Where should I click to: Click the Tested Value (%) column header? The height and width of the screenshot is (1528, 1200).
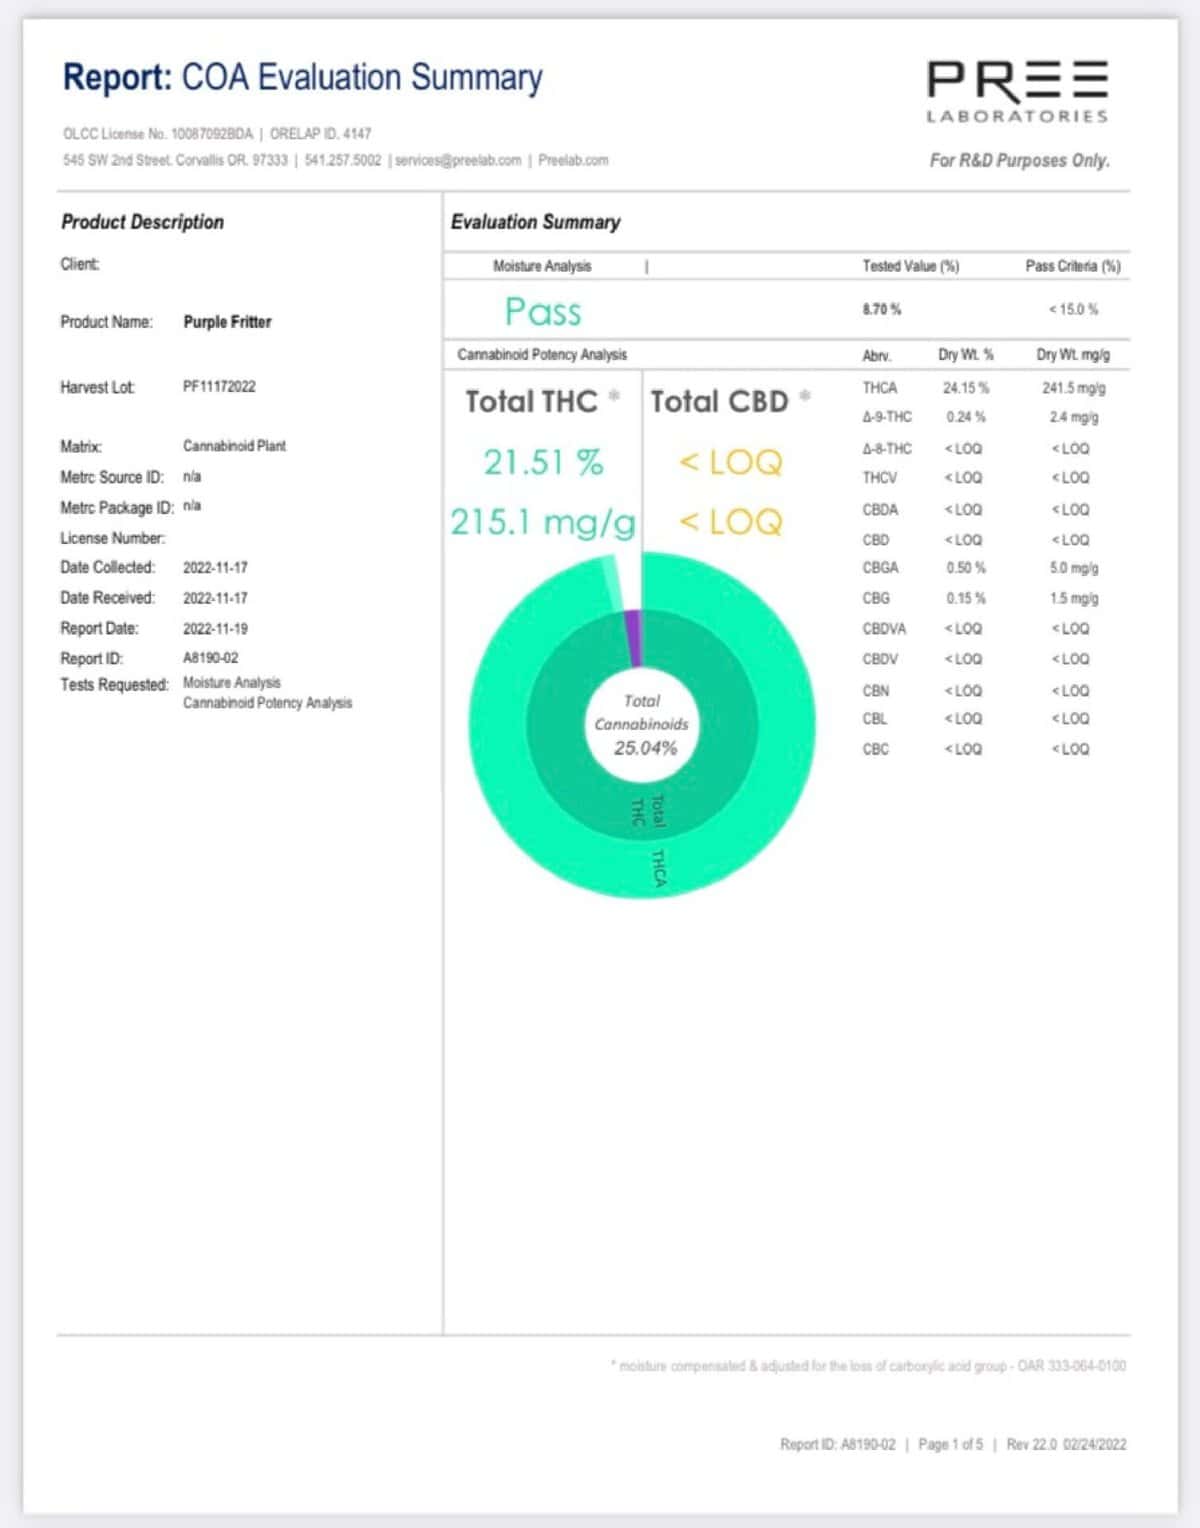pos(910,266)
